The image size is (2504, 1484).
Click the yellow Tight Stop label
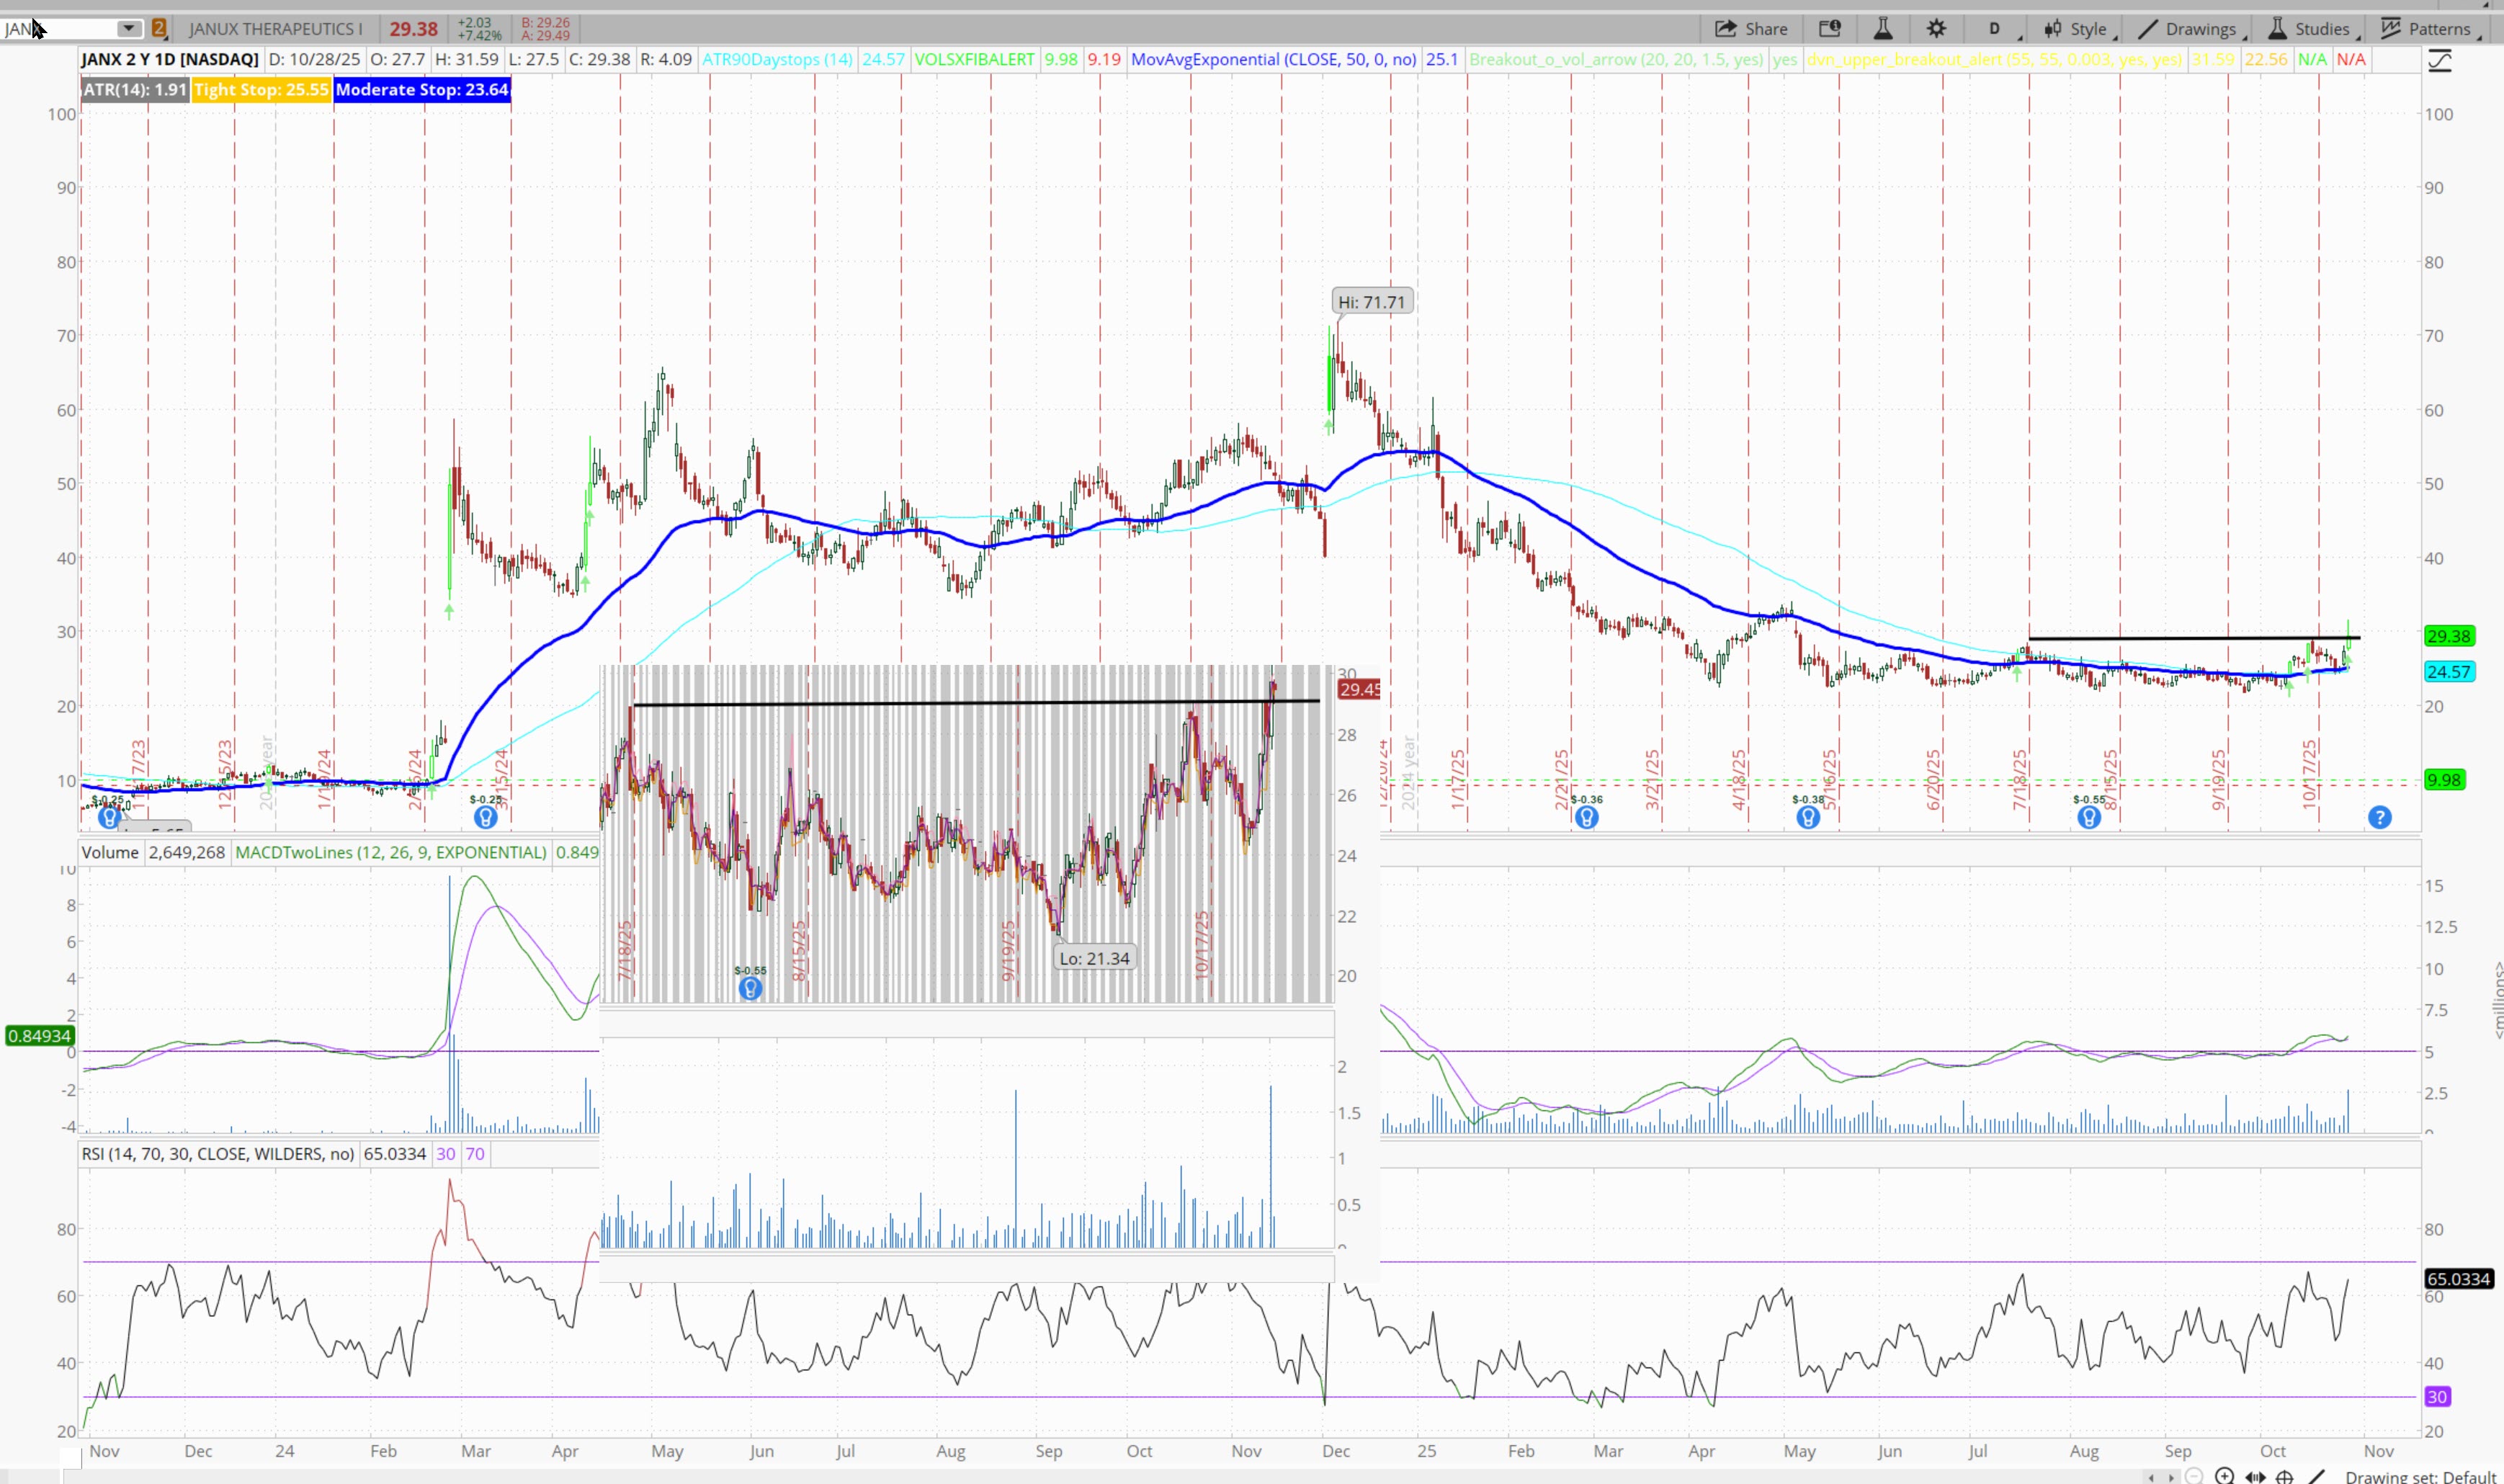click(261, 90)
